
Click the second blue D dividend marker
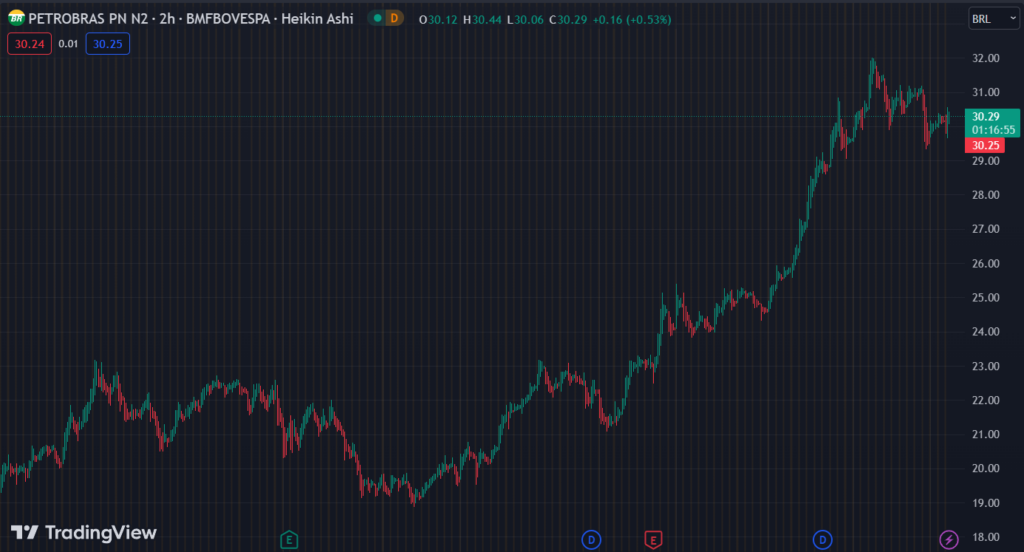pyautogui.click(x=822, y=540)
